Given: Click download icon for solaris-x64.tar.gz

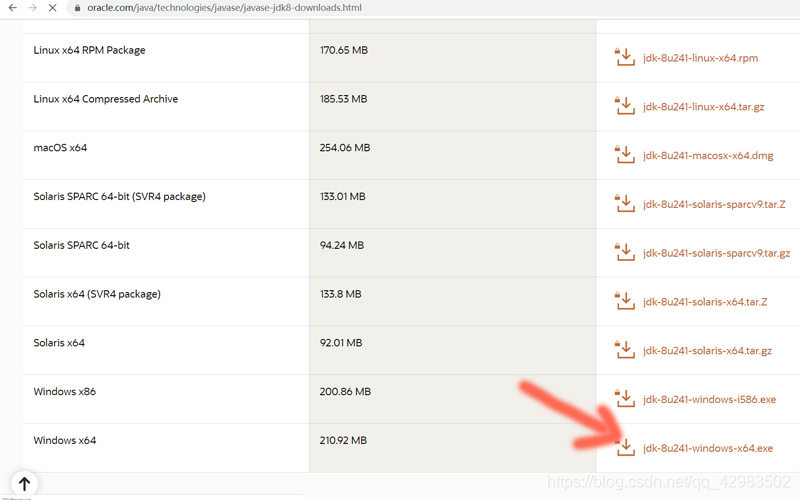Looking at the screenshot, I should click(x=624, y=349).
